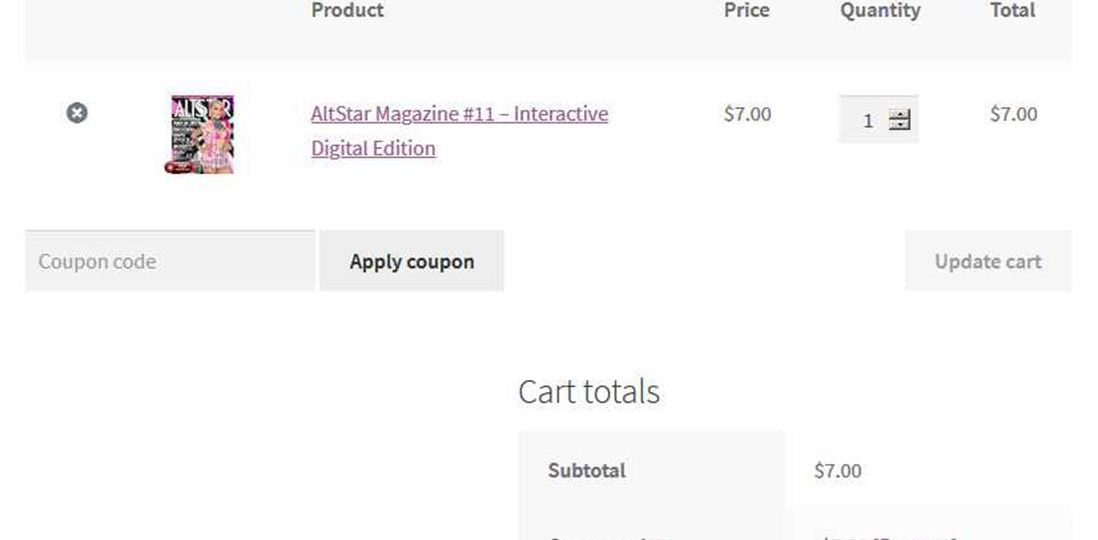Remove AltStar Magazine from the cart
The image size is (1098, 540).
(77, 113)
